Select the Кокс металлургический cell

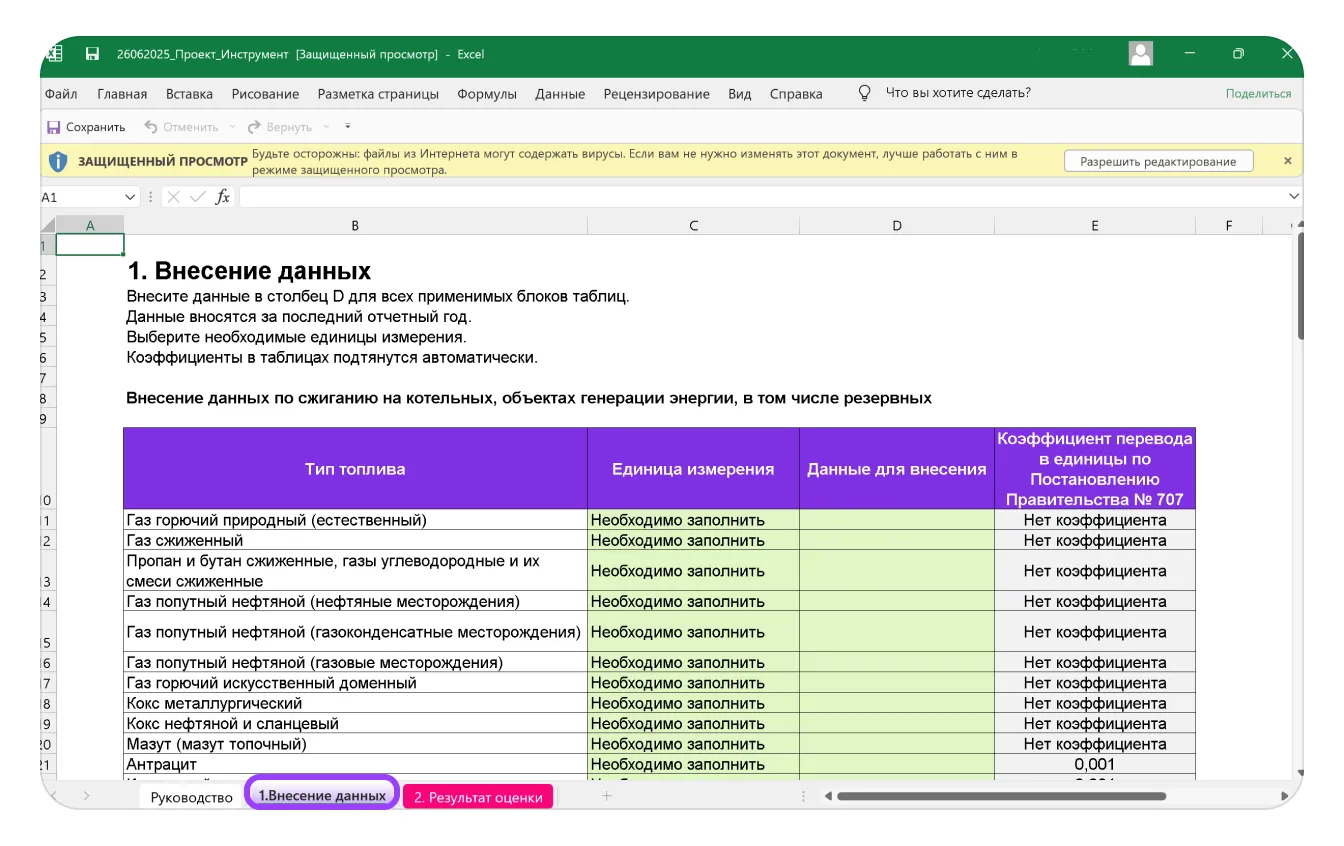coord(355,704)
